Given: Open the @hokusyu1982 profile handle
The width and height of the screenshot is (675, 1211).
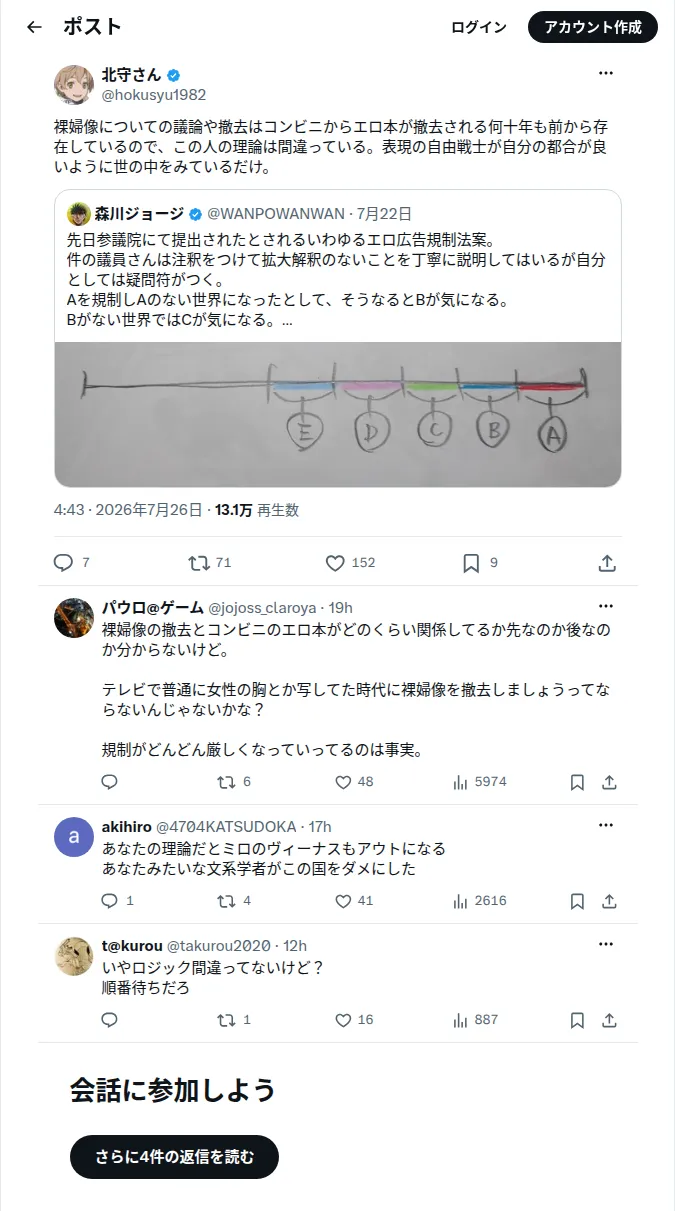Looking at the screenshot, I should (x=154, y=95).
